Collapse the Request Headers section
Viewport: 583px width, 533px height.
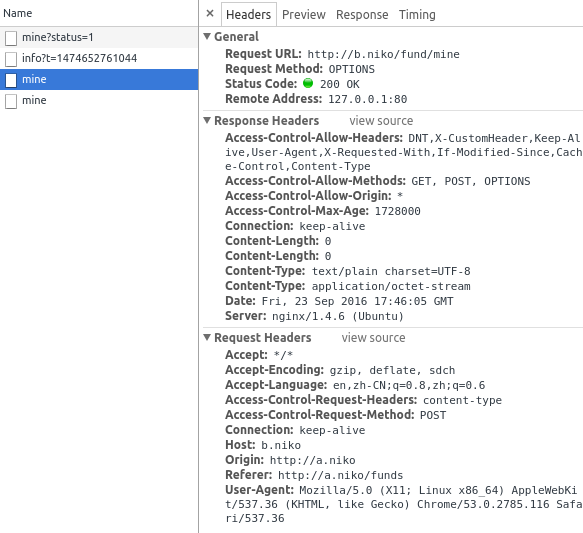tap(207, 337)
